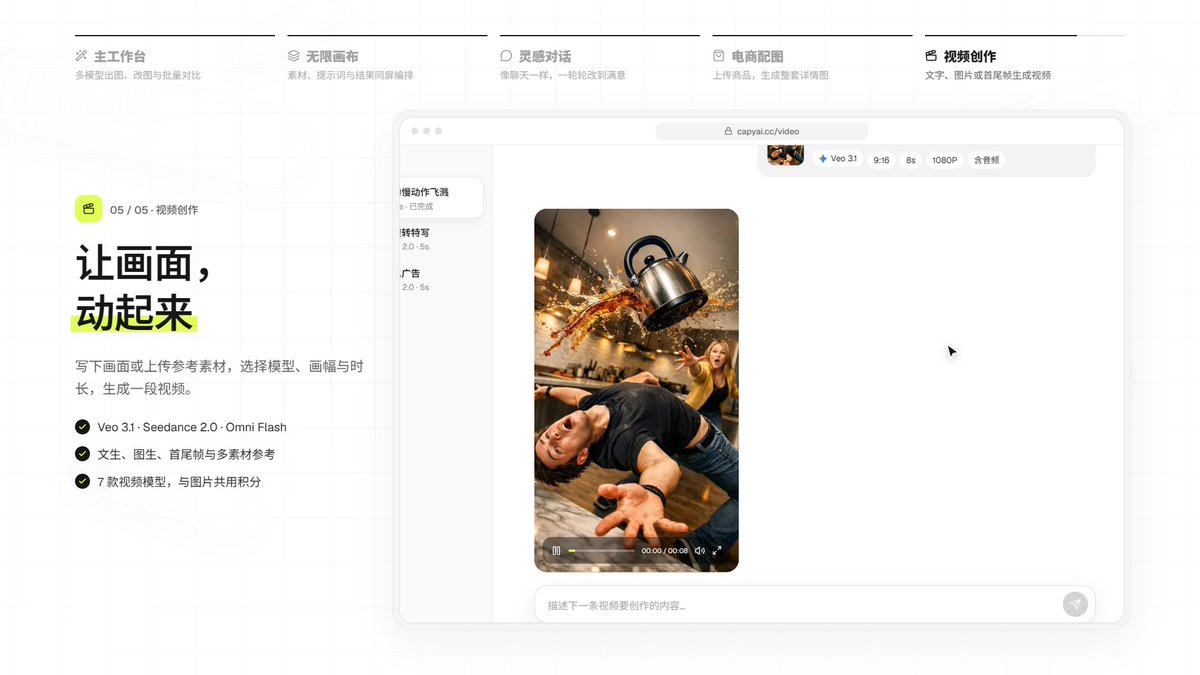Click the checkmark beside 文生、图生

[x=82, y=454]
